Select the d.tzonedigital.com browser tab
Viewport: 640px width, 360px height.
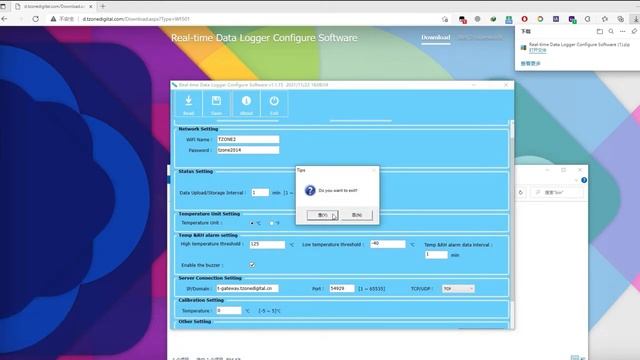pyautogui.click(x=53, y=7)
